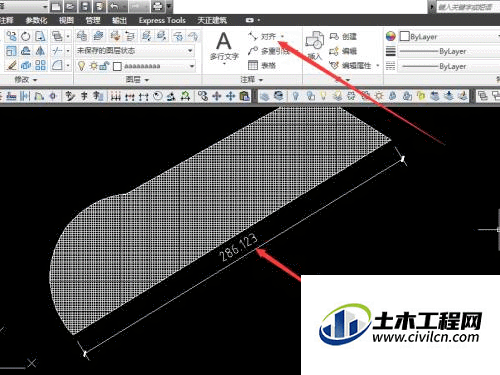Click the Save icon in quick access toolbar
500x375 pixels.
(85, 6)
